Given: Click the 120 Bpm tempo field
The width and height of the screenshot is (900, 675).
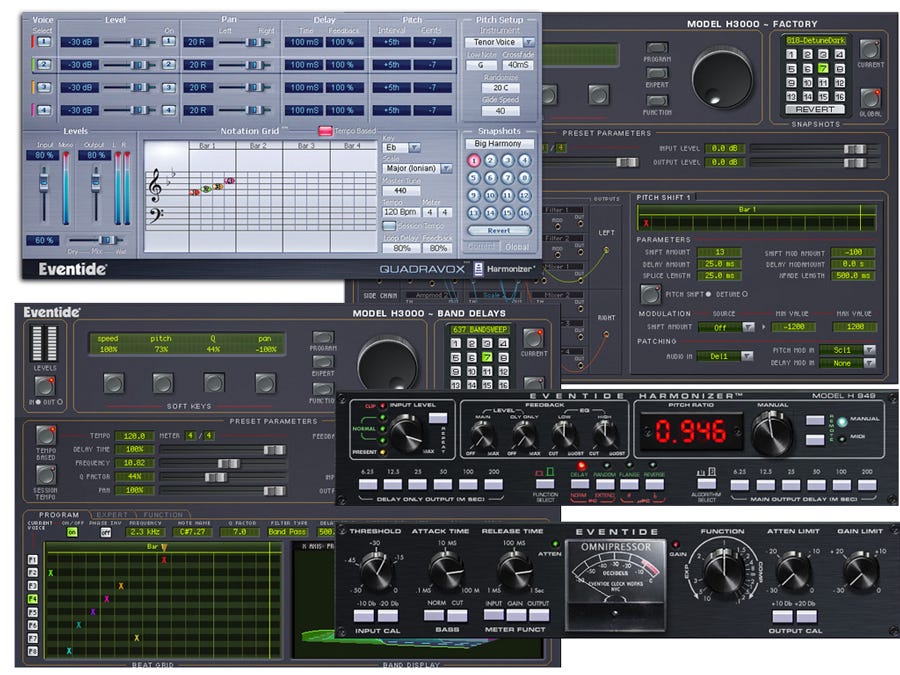Looking at the screenshot, I should click(400, 212).
